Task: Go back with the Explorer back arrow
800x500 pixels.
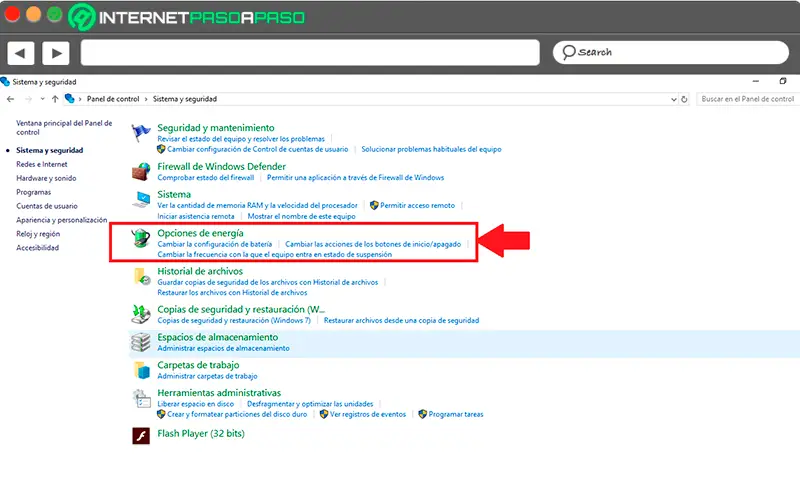Action: point(11,99)
